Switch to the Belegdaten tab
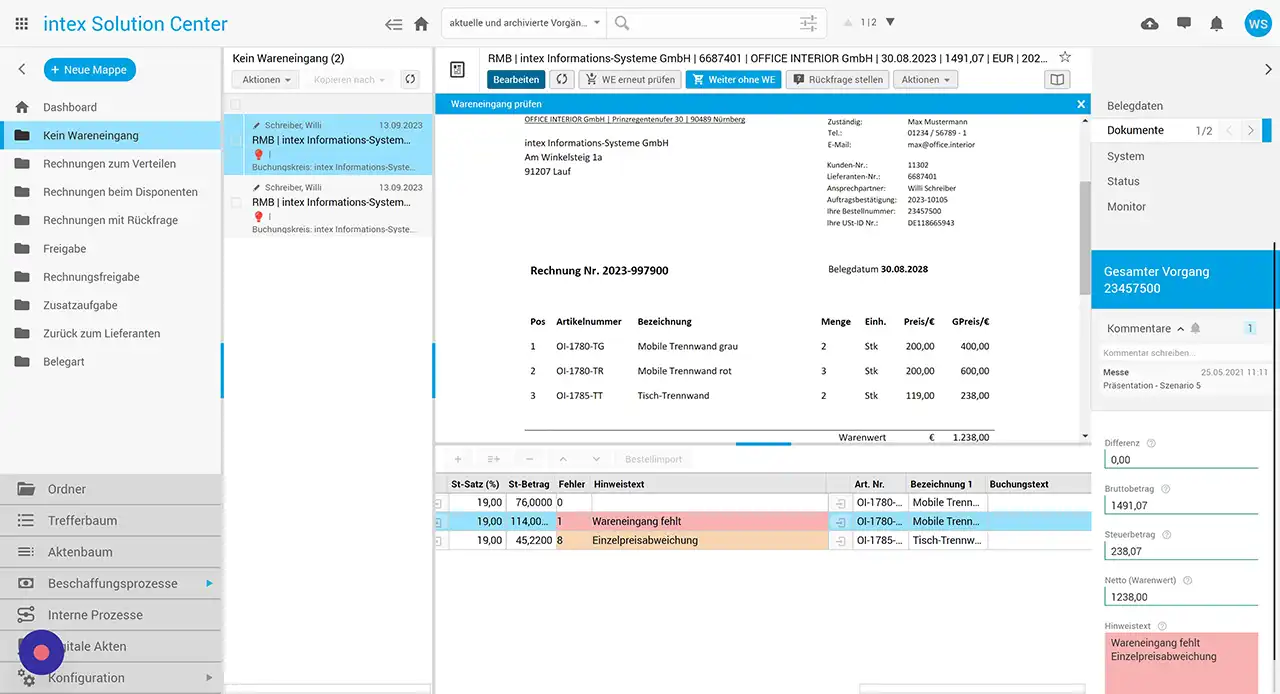The width and height of the screenshot is (1280, 694). pyautogui.click(x=1134, y=106)
